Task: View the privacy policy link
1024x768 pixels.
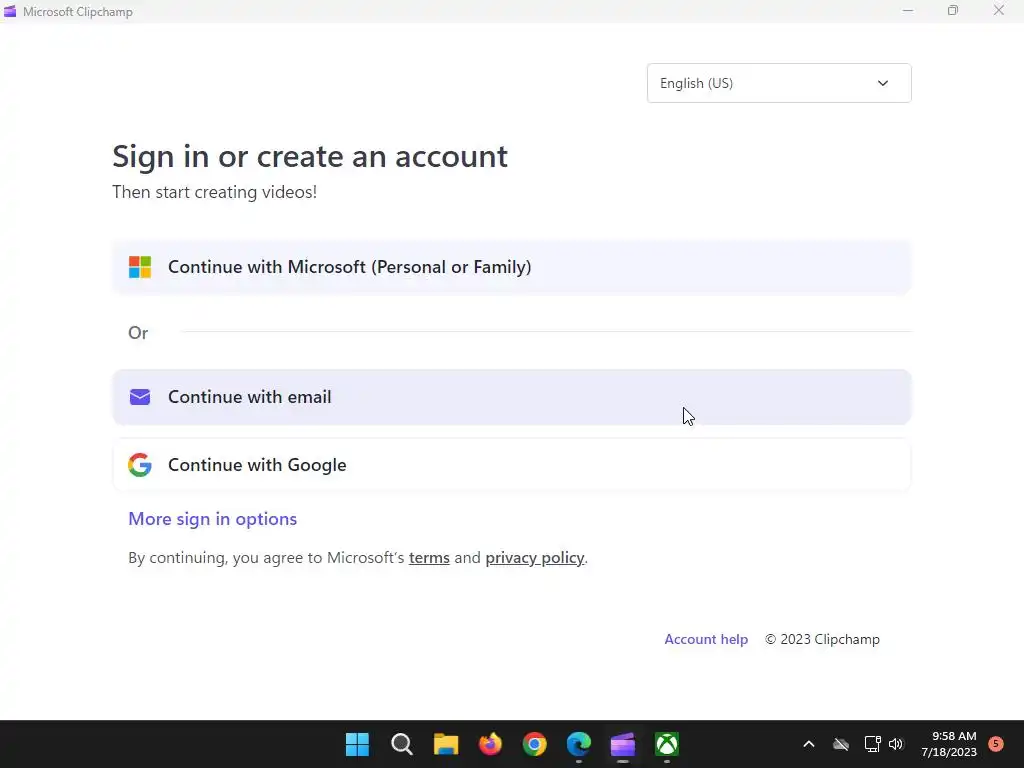Action: 534,558
